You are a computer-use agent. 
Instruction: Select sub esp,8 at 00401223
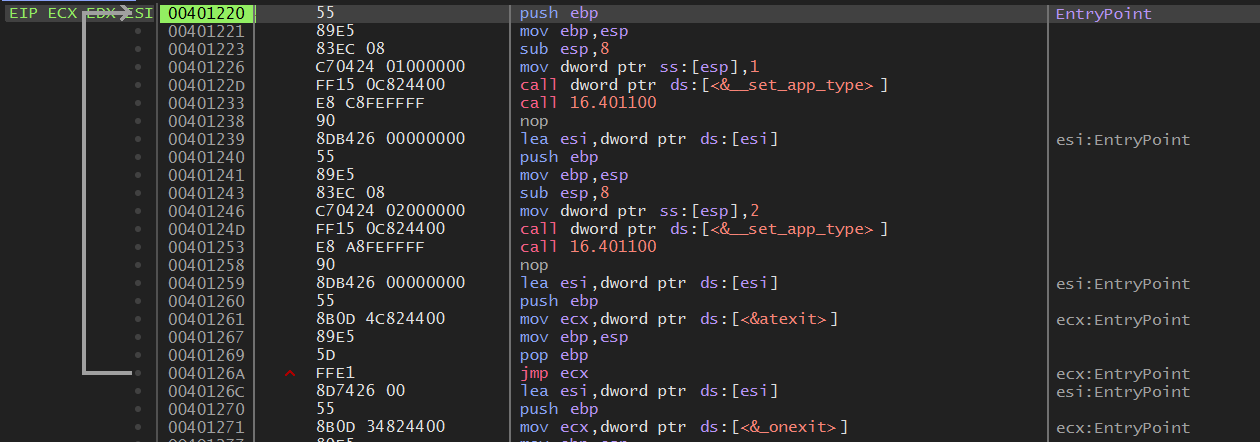(564, 49)
